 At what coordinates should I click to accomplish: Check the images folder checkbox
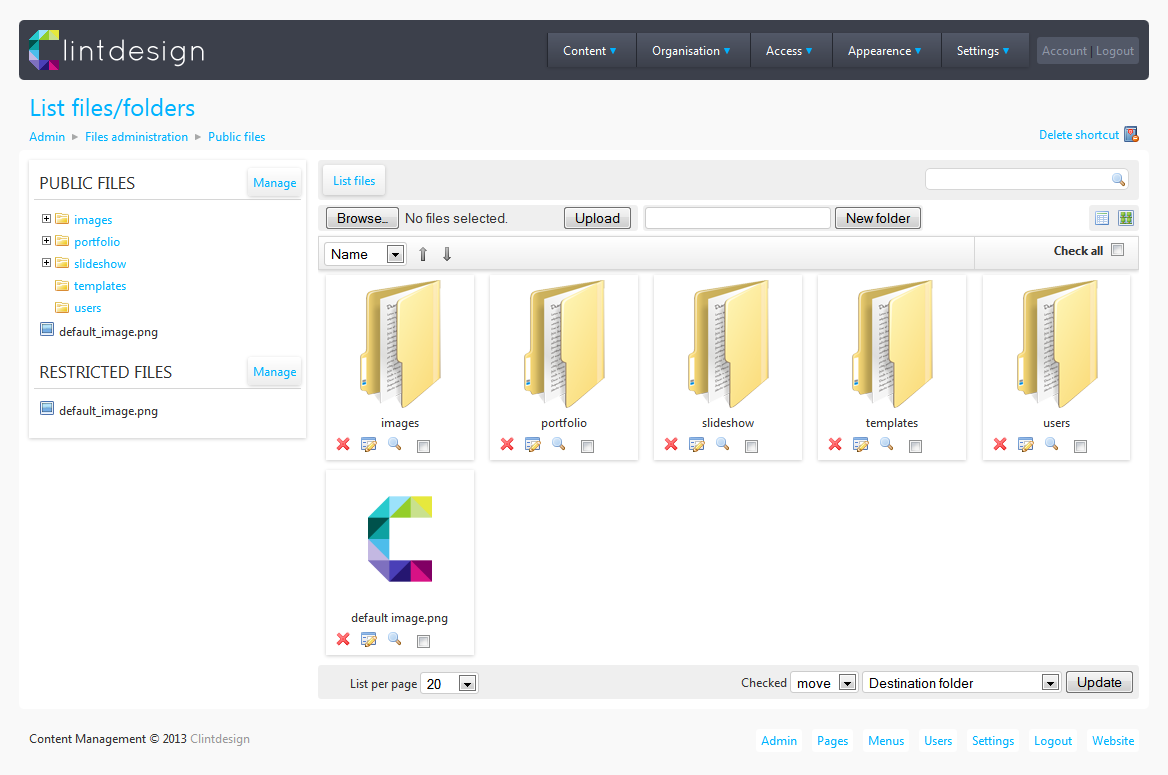423,446
